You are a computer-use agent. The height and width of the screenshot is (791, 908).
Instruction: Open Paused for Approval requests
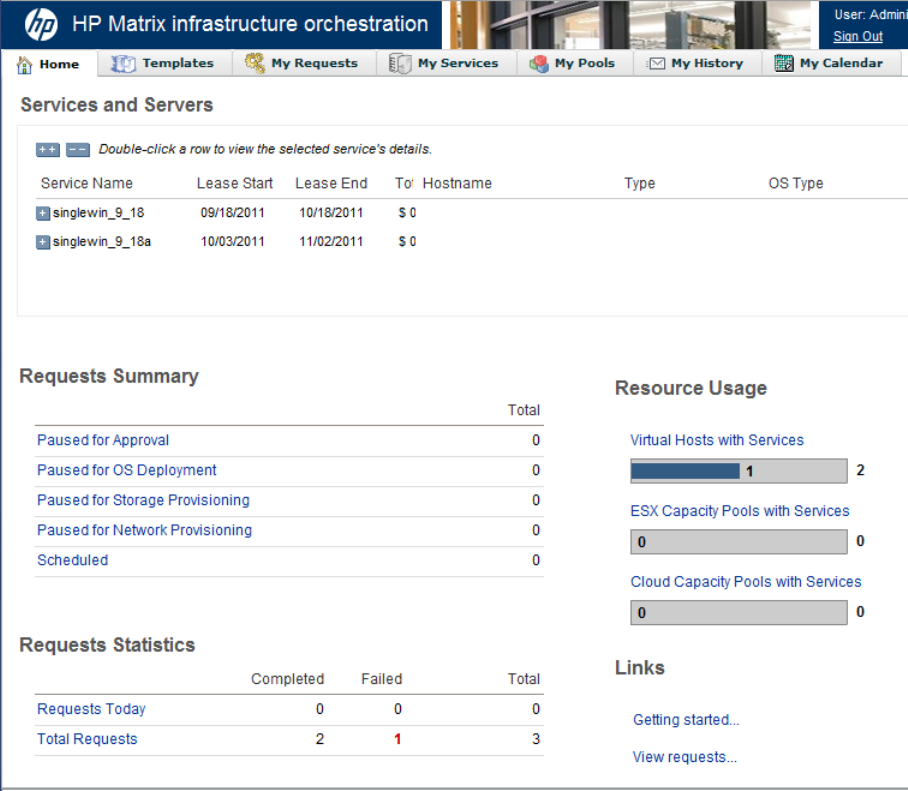coord(103,440)
